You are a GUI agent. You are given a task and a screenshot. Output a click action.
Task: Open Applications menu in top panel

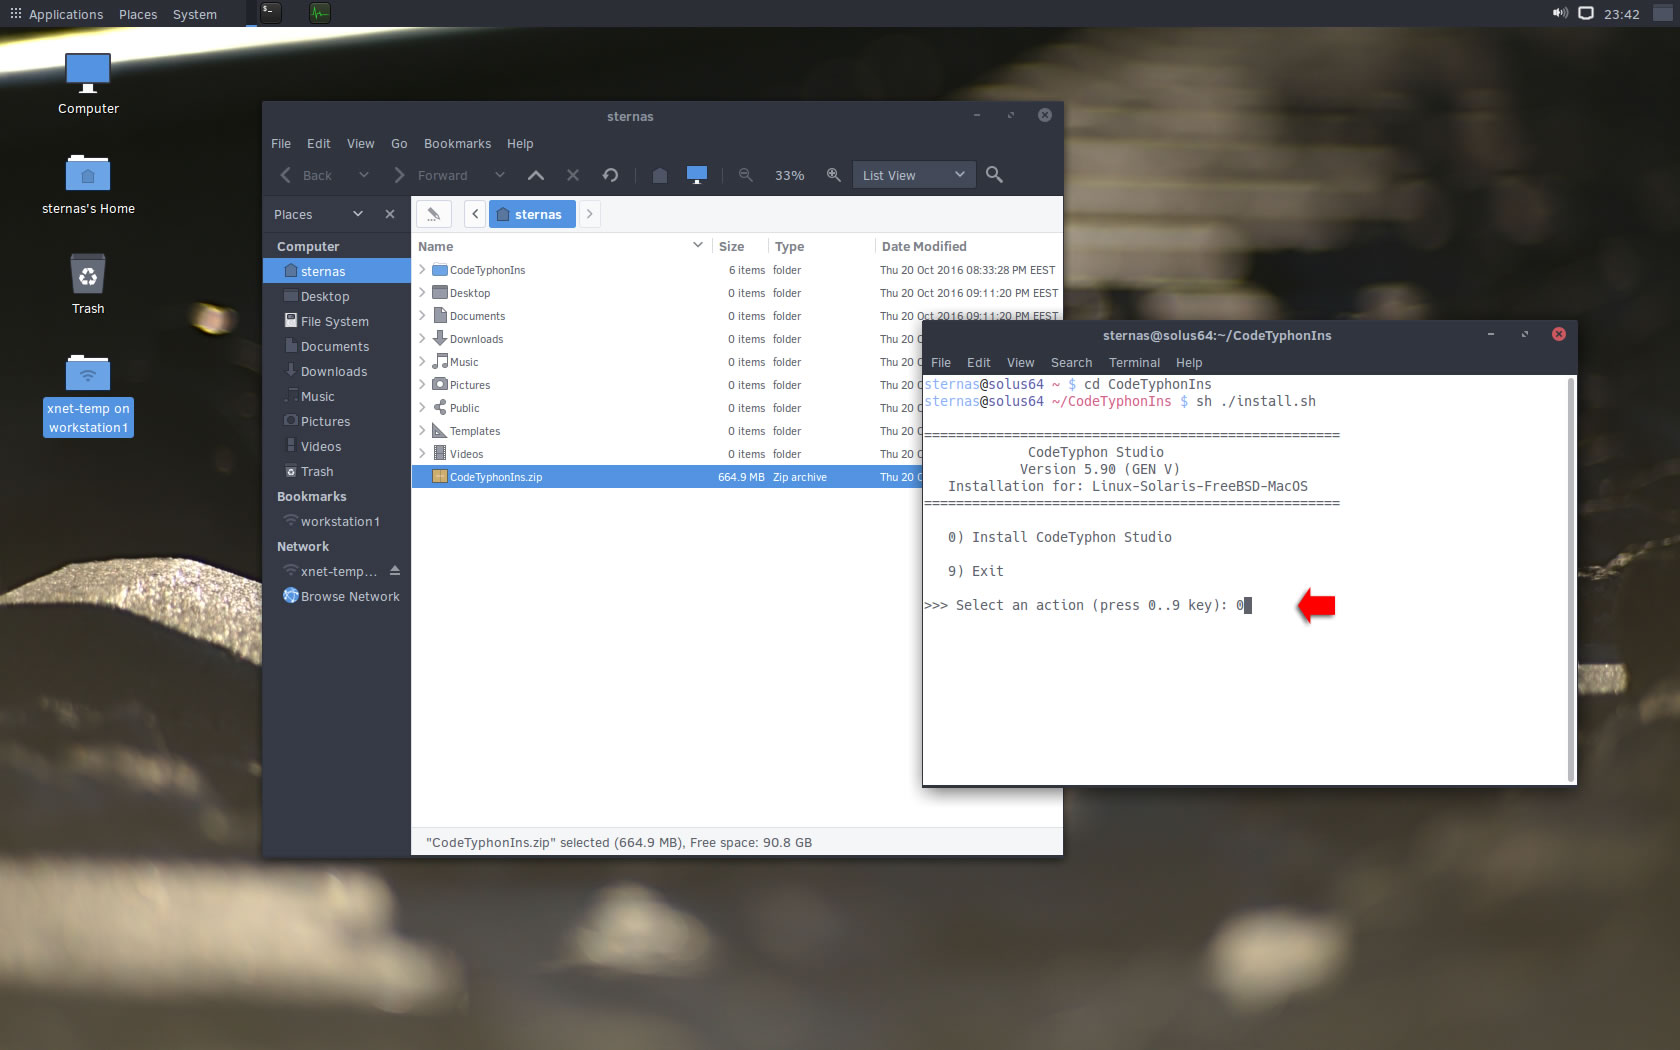[x=57, y=14]
